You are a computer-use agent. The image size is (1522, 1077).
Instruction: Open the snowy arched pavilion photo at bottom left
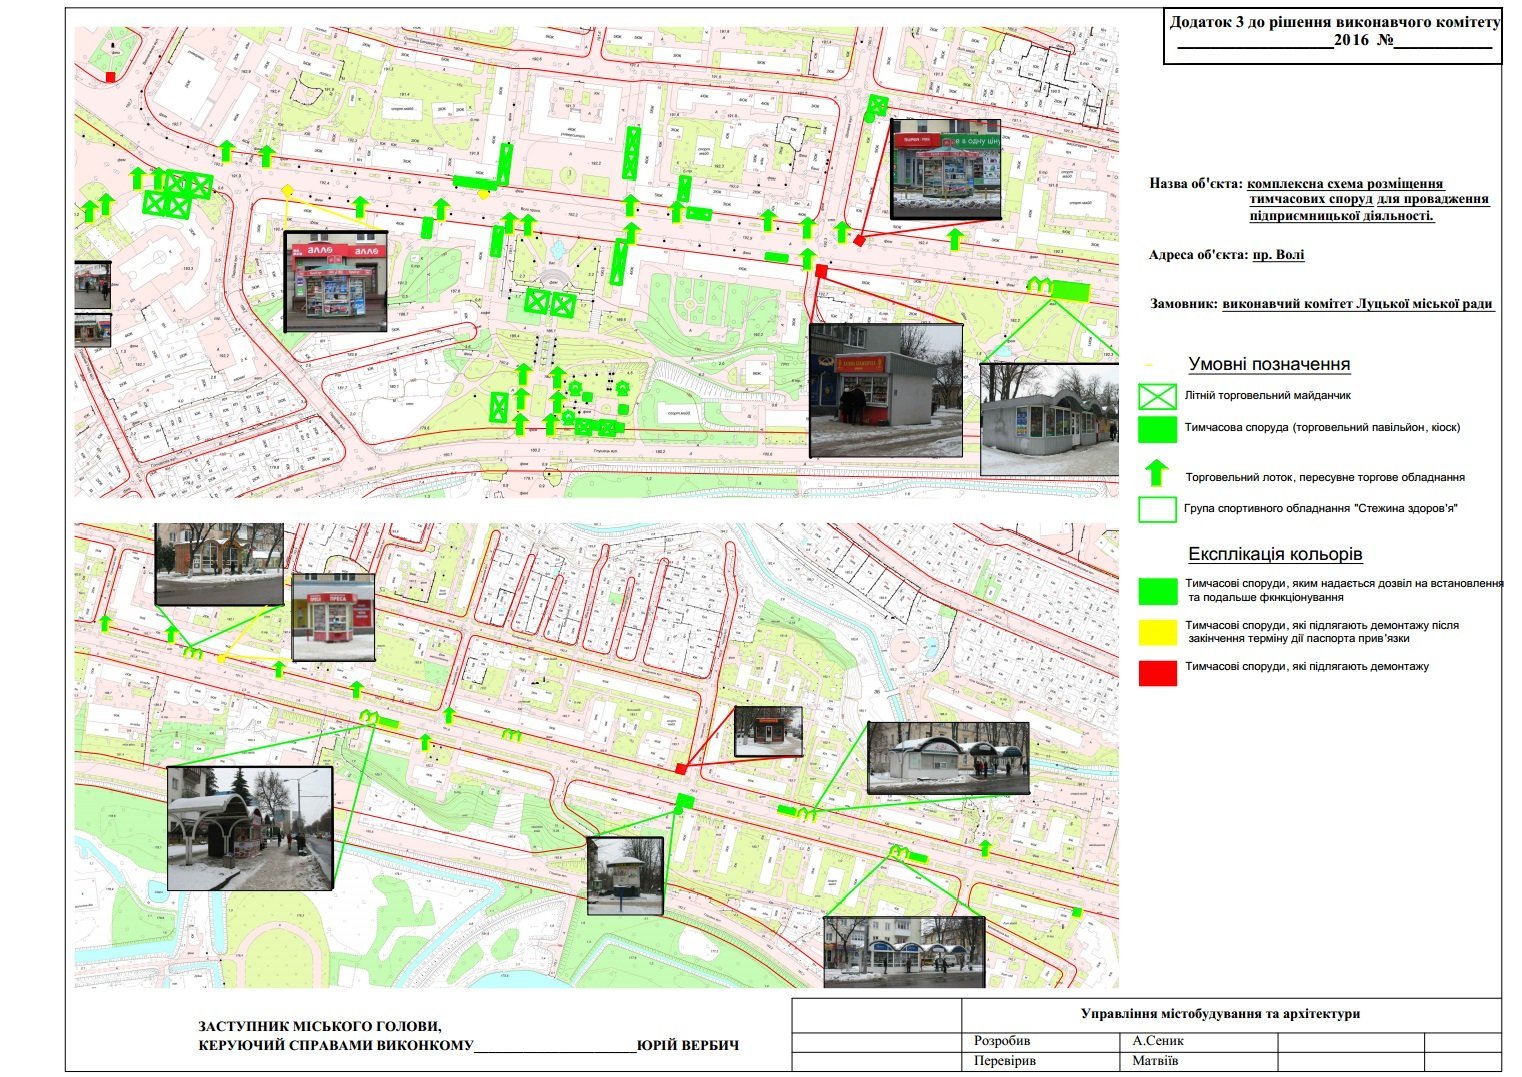(249, 828)
